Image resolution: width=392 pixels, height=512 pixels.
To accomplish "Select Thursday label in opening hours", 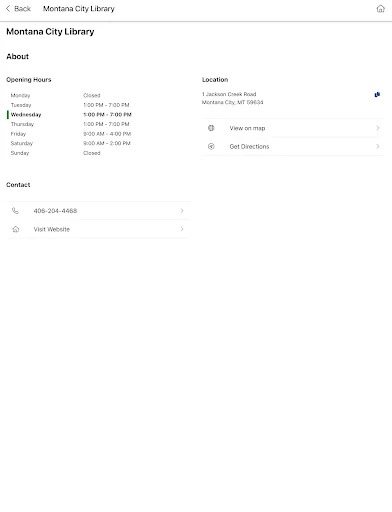I will (x=22, y=124).
